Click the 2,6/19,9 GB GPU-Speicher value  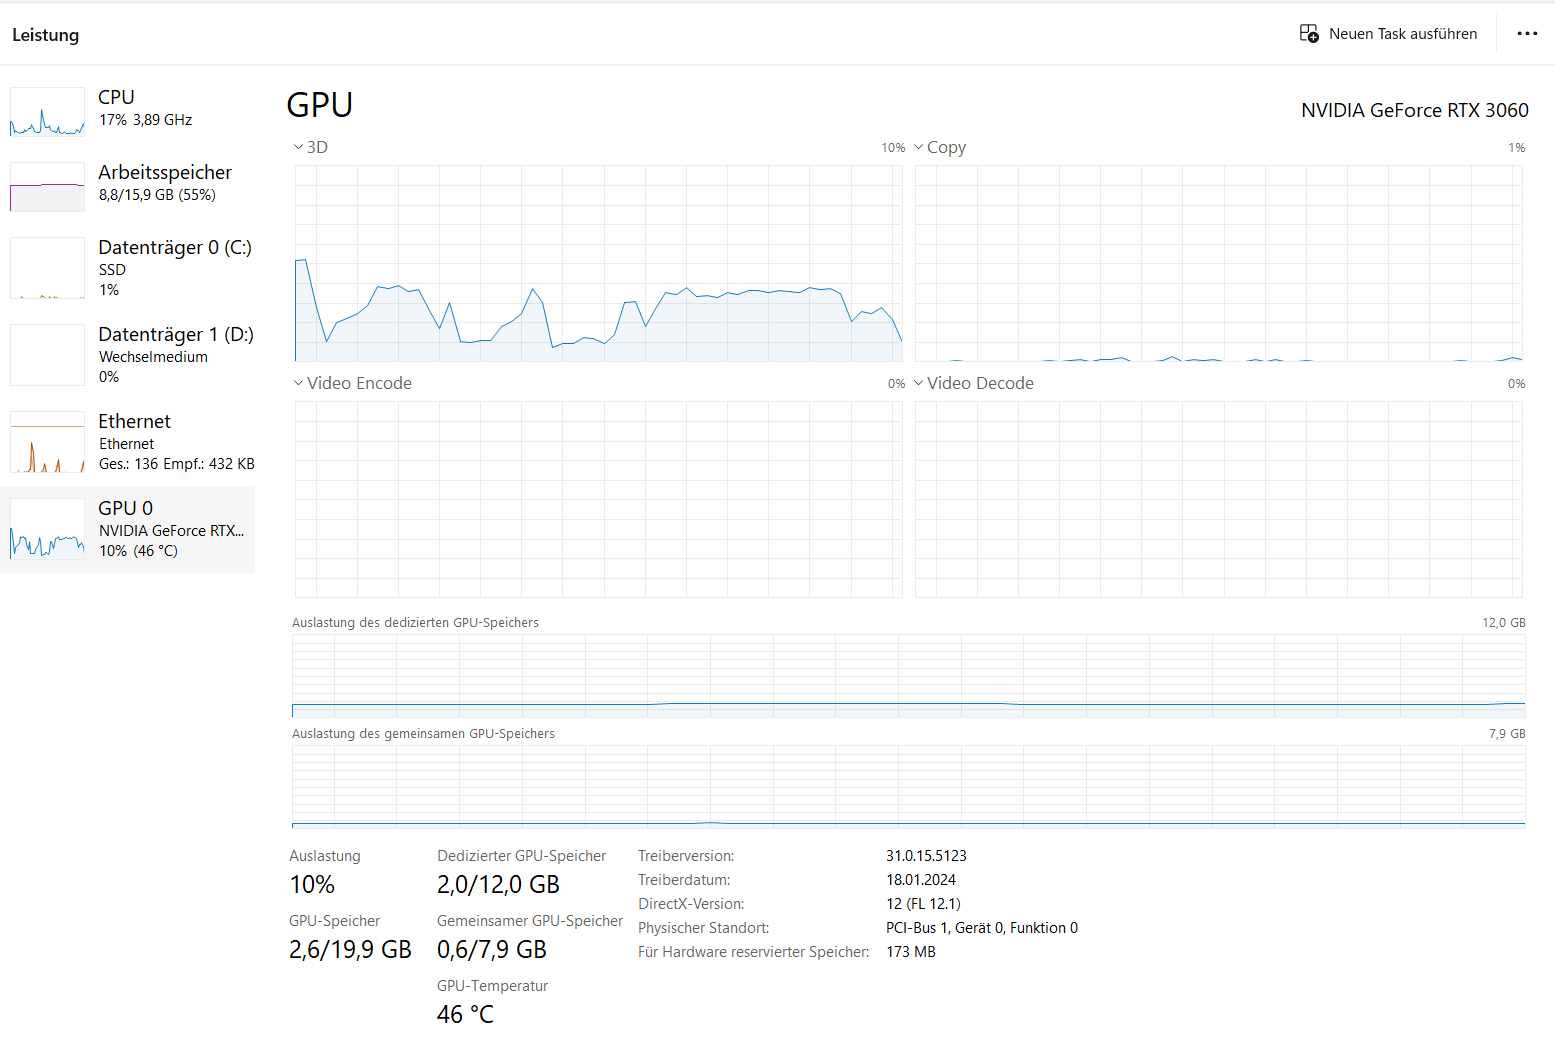350,950
